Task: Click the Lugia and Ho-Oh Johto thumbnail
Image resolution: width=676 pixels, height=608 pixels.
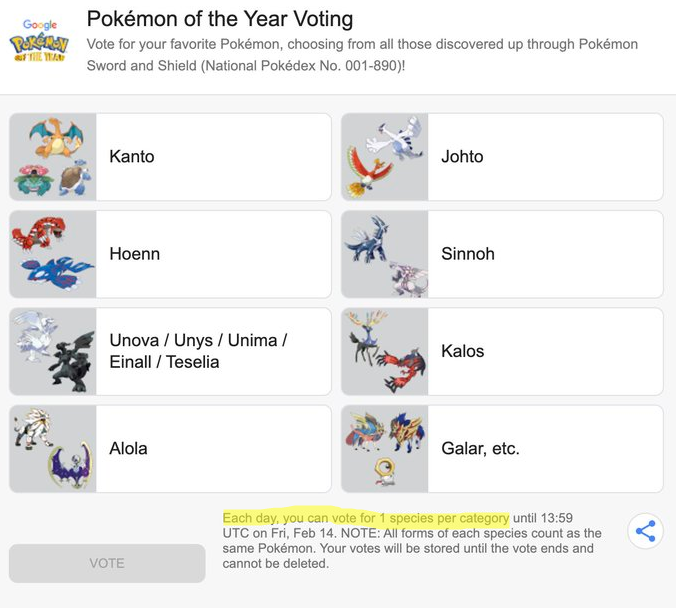Action: [x=385, y=157]
